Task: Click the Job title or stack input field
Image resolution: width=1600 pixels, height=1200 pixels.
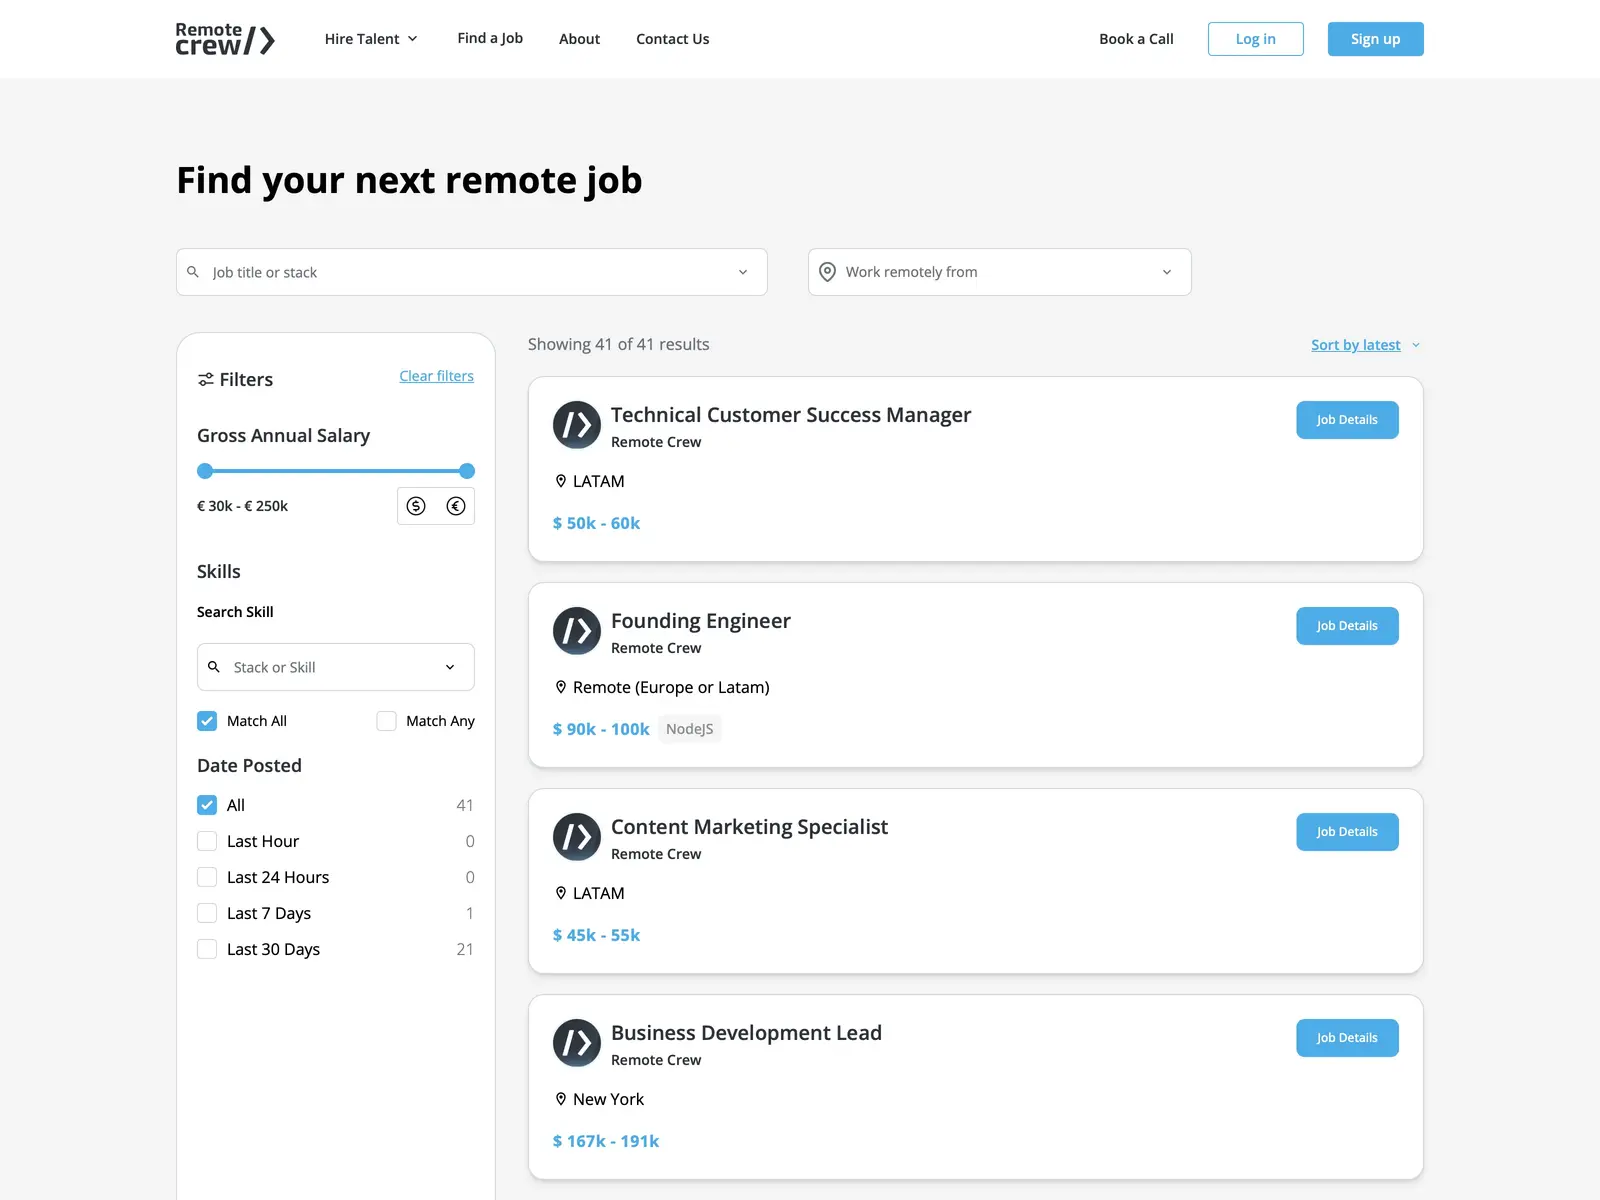Action: (471, 272)
